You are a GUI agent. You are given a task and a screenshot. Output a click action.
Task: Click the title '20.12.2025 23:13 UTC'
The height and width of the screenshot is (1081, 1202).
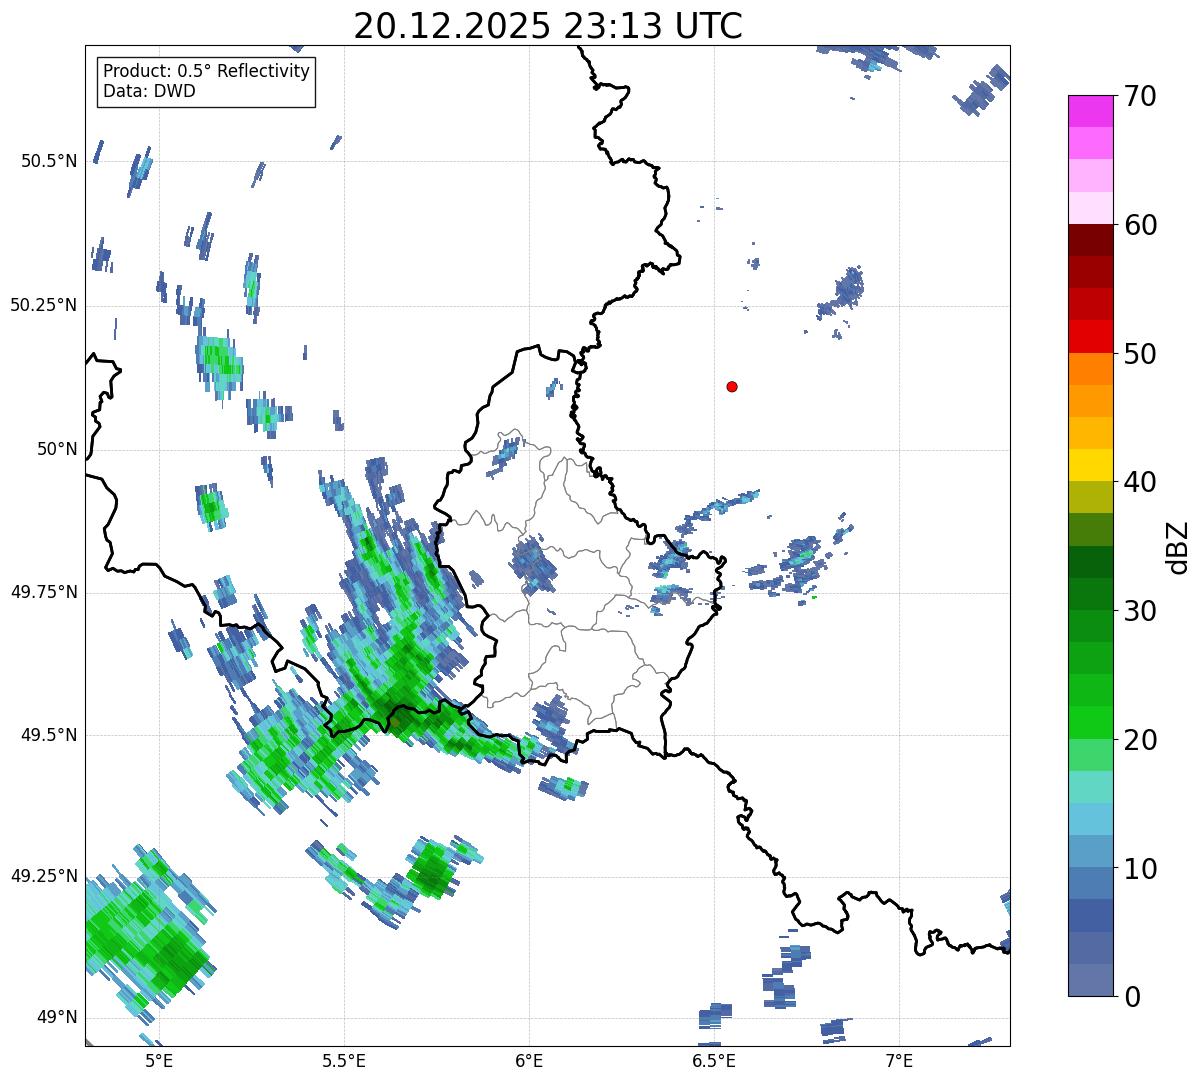click(548, 26)
